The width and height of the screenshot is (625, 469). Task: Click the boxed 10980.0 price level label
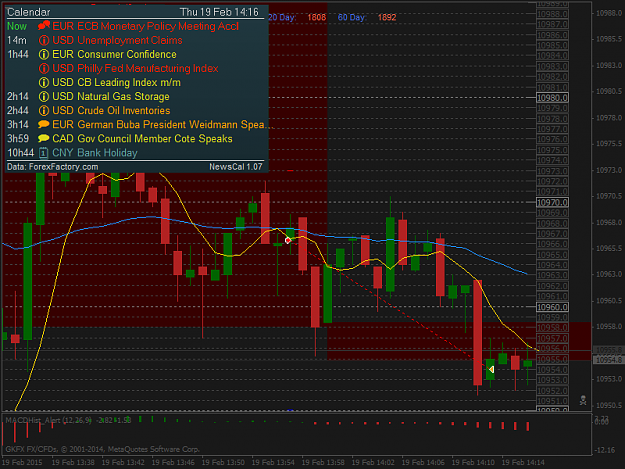[552, 98]
